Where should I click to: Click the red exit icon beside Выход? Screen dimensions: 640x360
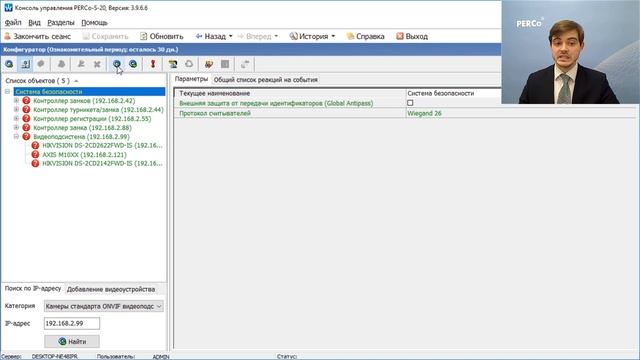[400, 36]
